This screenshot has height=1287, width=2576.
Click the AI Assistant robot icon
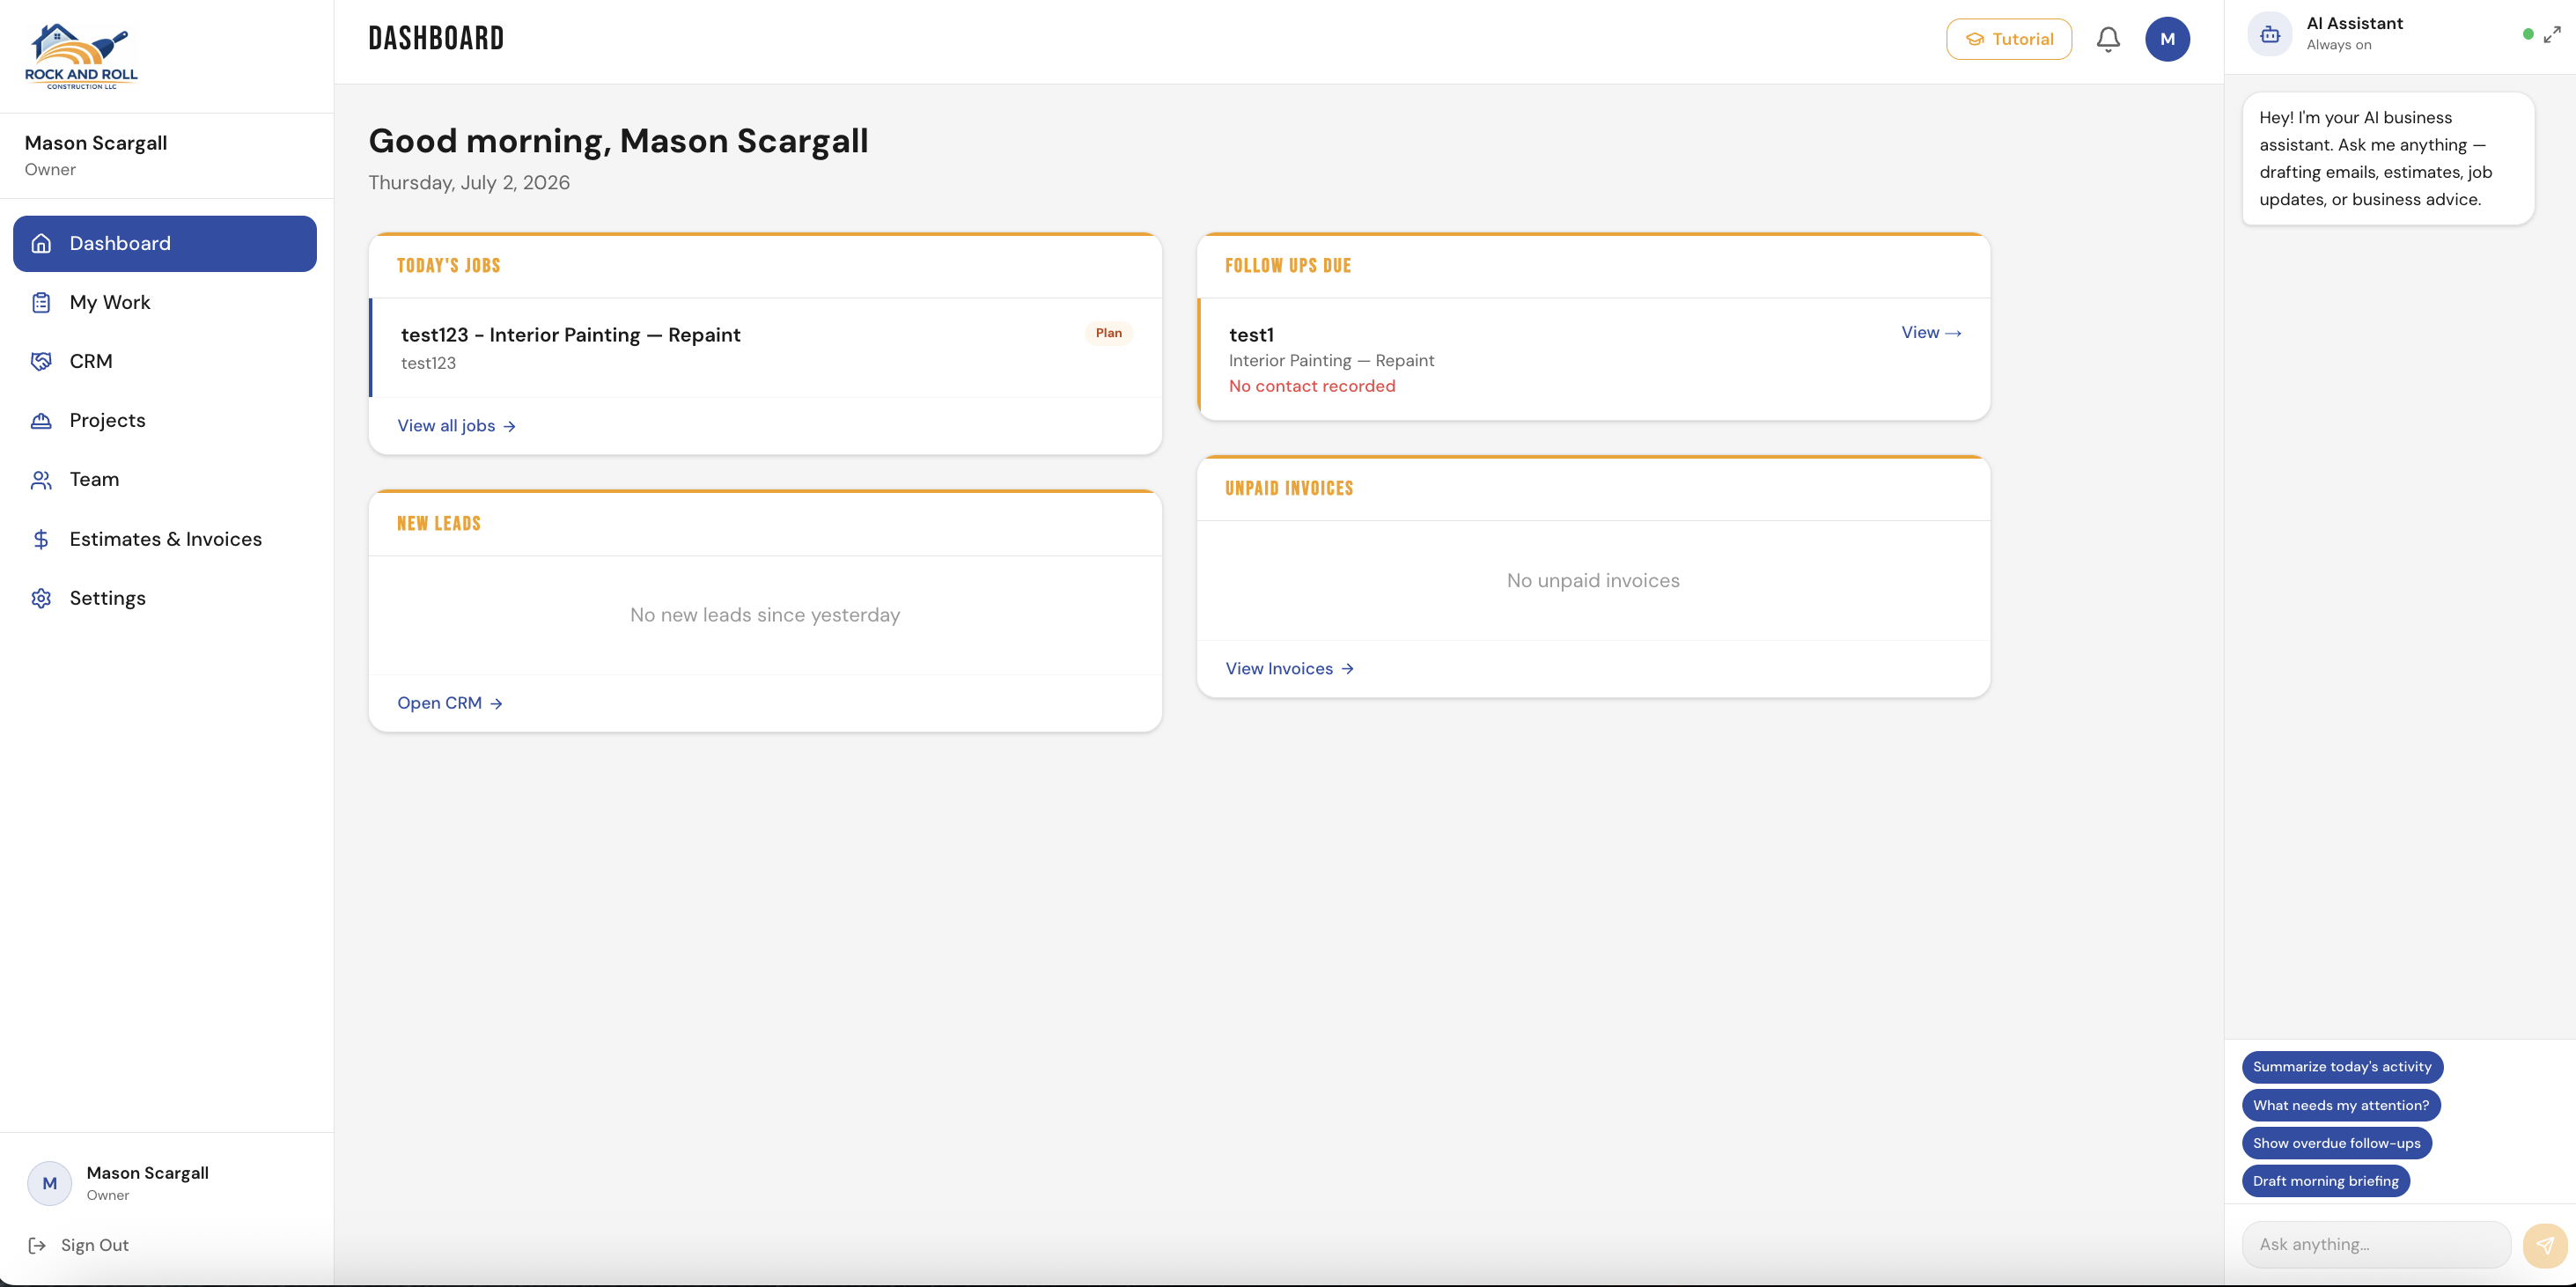[2270, 34]
